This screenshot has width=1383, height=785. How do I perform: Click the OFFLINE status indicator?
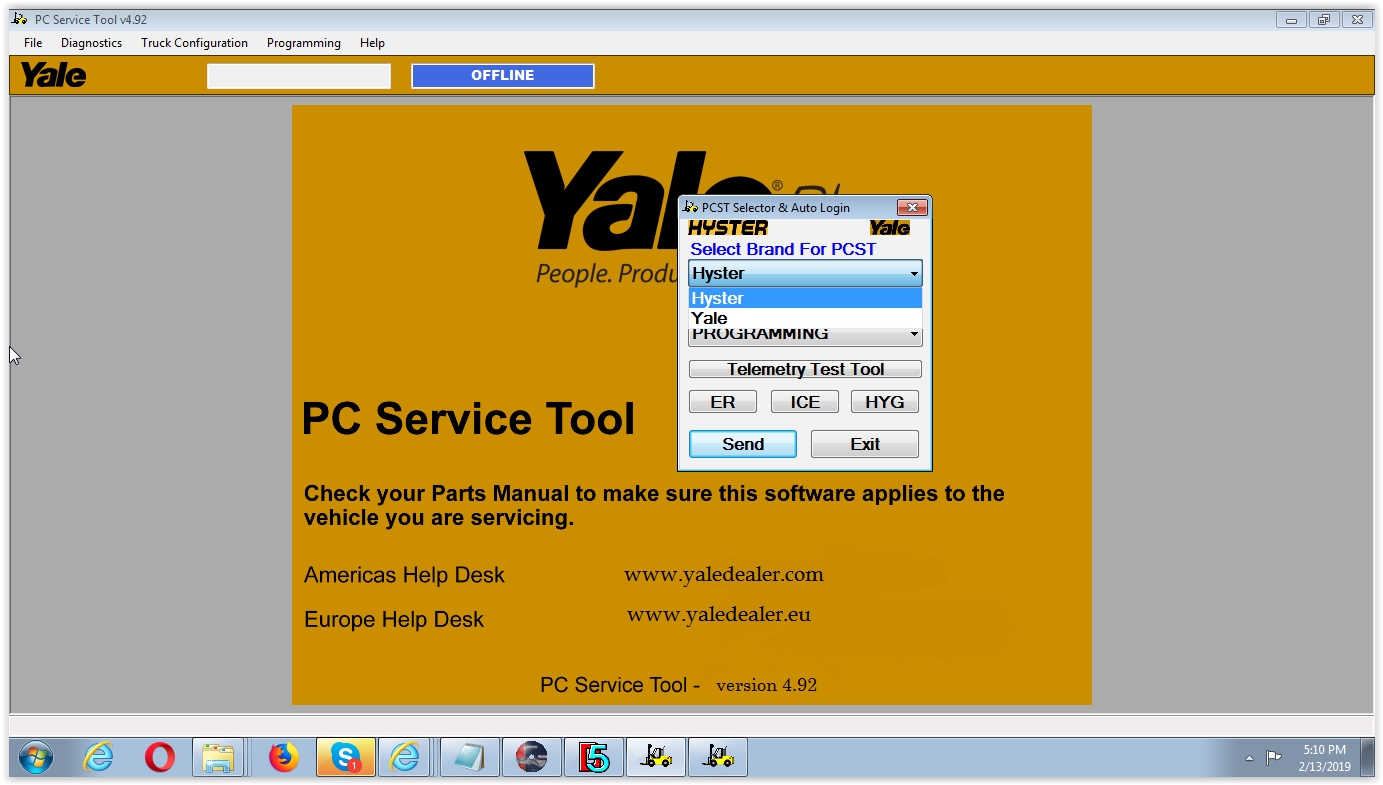pyautogui.click(x=503, y=76)
